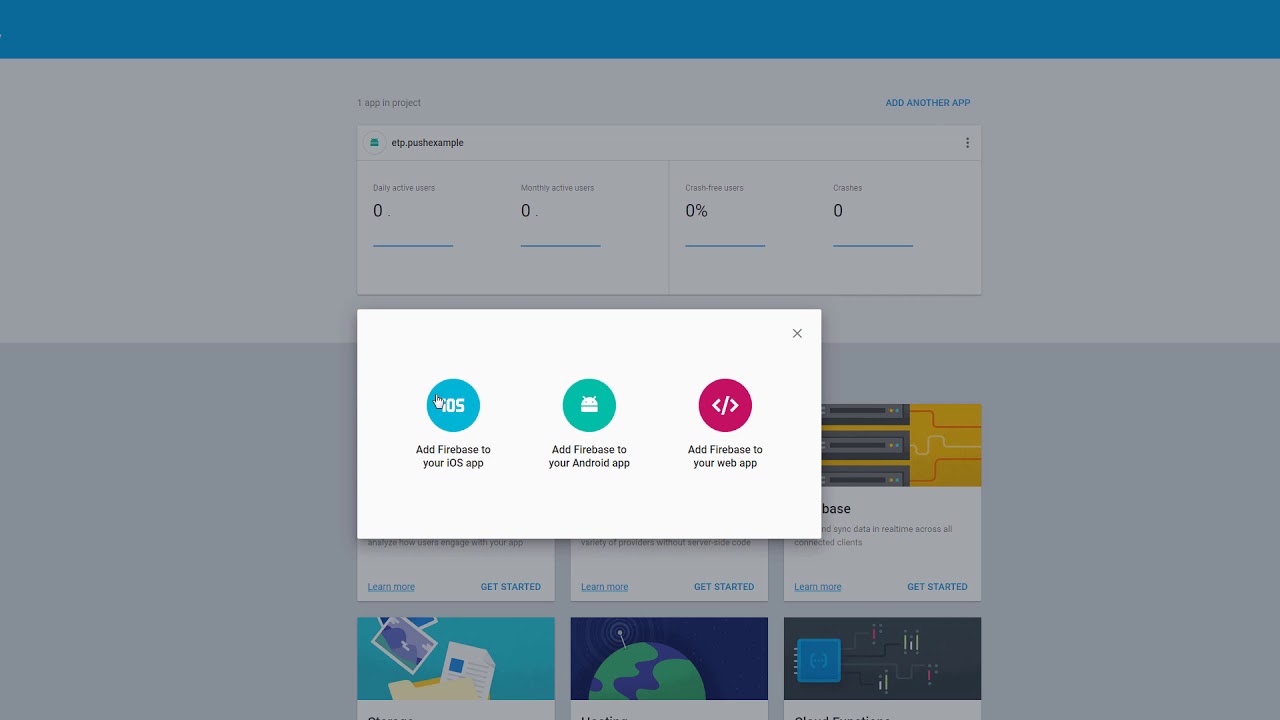Click Learn more in the analytics card

click(x=391, y=587)
